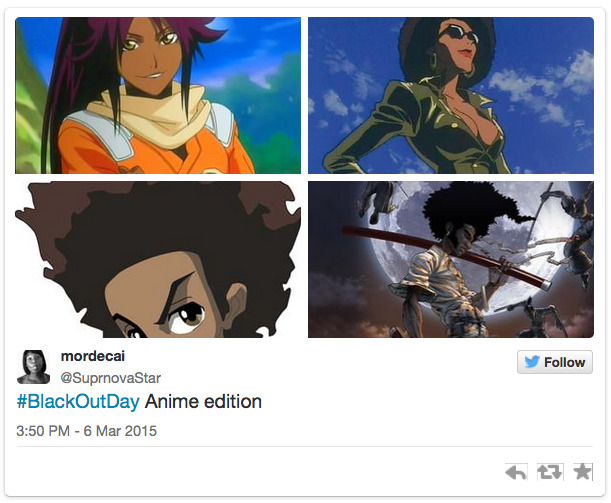Click the mordecai display name
Viewport: 611px width, 503px height.
click(93, 356)
